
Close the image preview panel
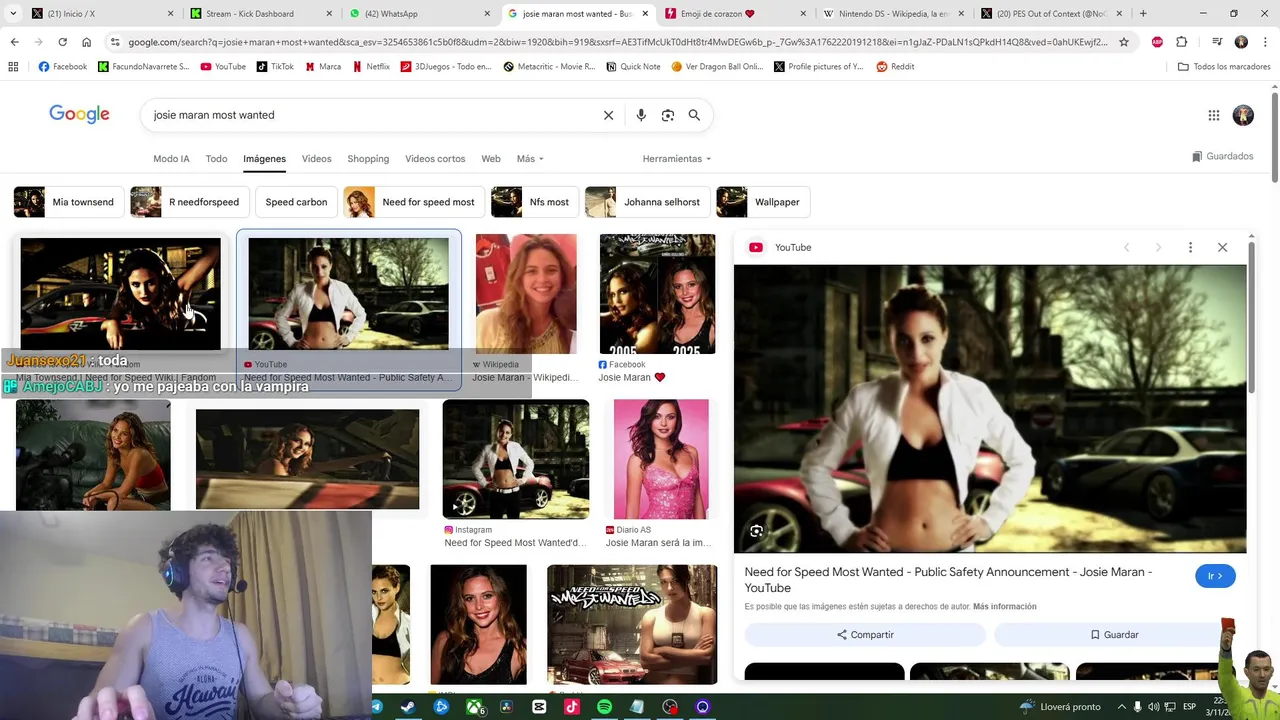[x=1222, y=247]
